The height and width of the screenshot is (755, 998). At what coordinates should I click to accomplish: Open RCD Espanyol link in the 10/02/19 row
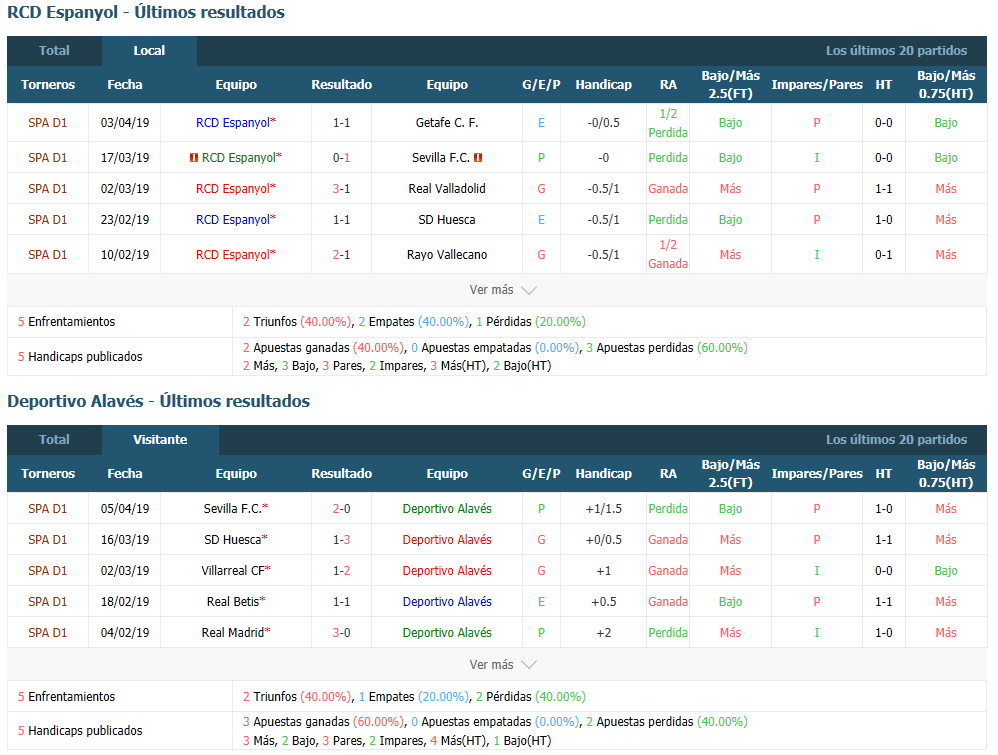(233, 255)
